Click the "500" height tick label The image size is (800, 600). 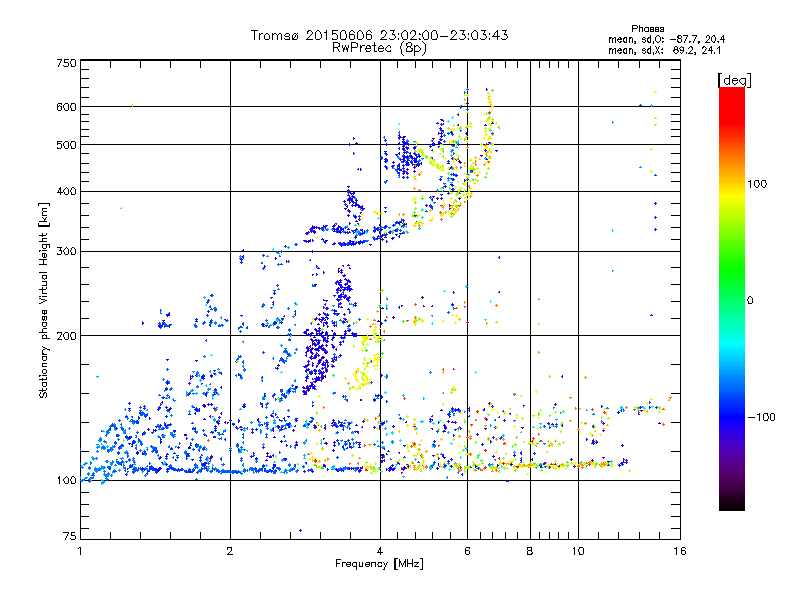pyautogui.click(x=66, y=145)
